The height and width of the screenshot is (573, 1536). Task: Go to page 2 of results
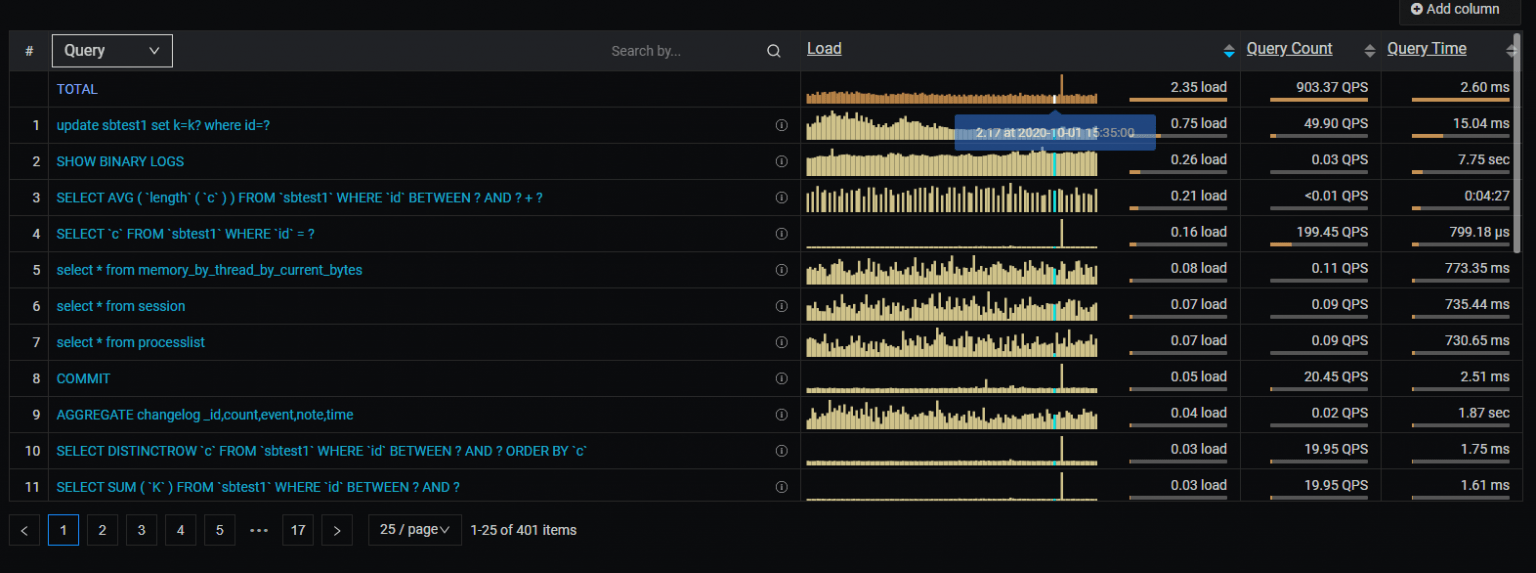pyautogui.click(x=102, y=530)
